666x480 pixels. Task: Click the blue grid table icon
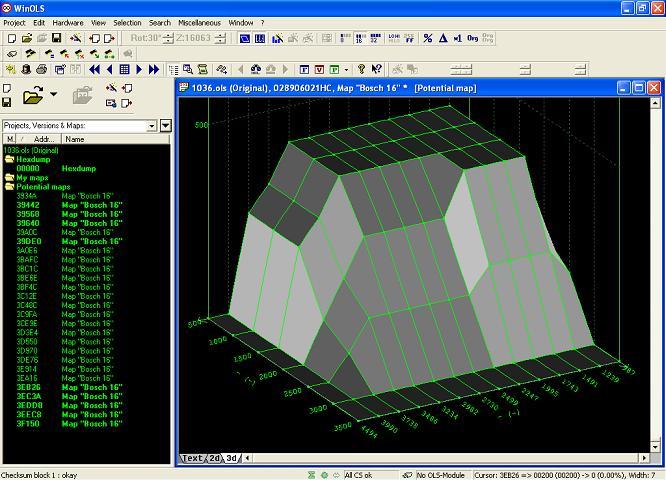(x=124, y=69)
